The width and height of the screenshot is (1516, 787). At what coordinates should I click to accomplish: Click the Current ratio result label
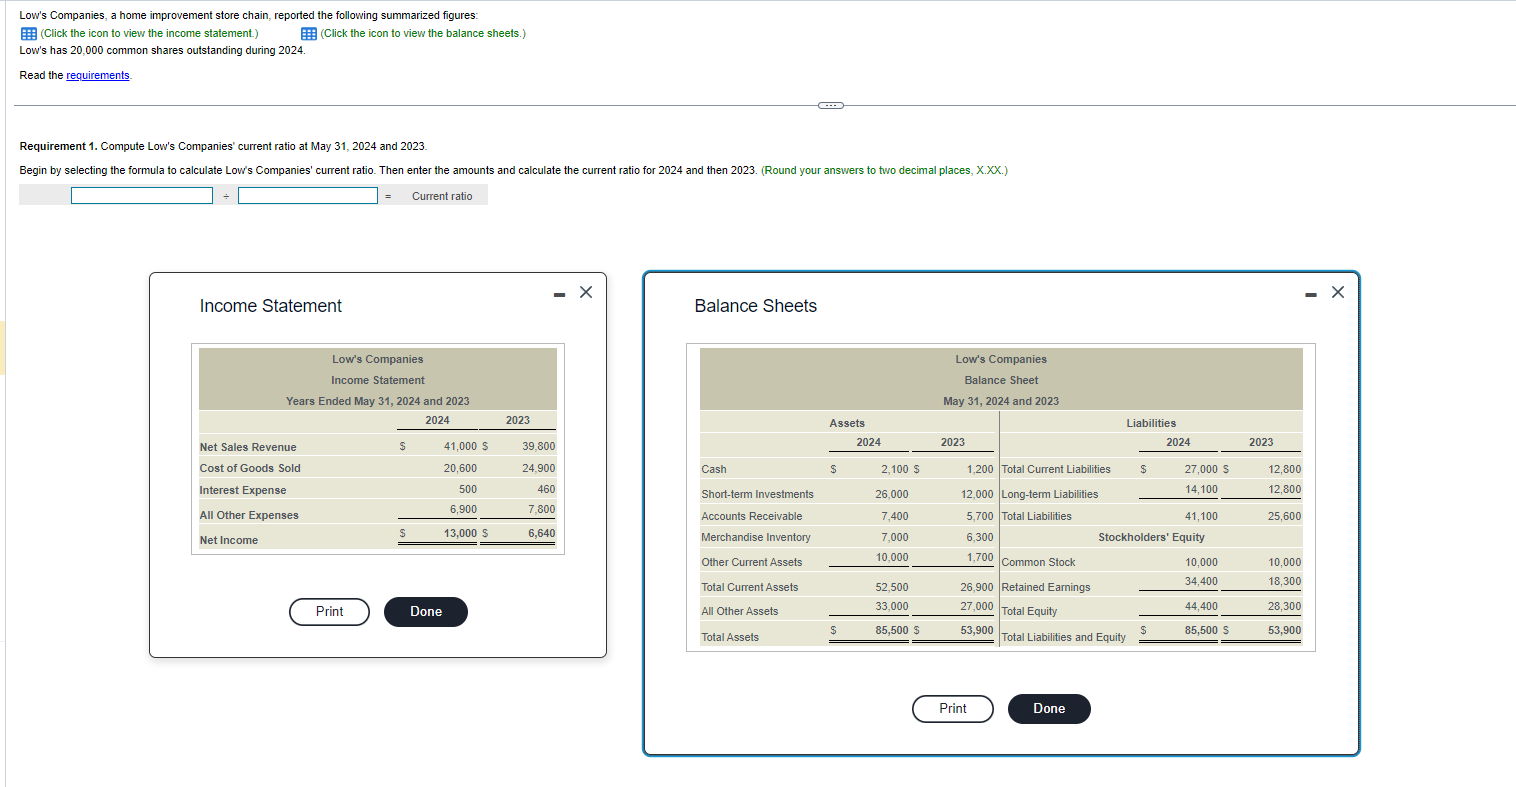pyautogui.click(x=442, y=196)
